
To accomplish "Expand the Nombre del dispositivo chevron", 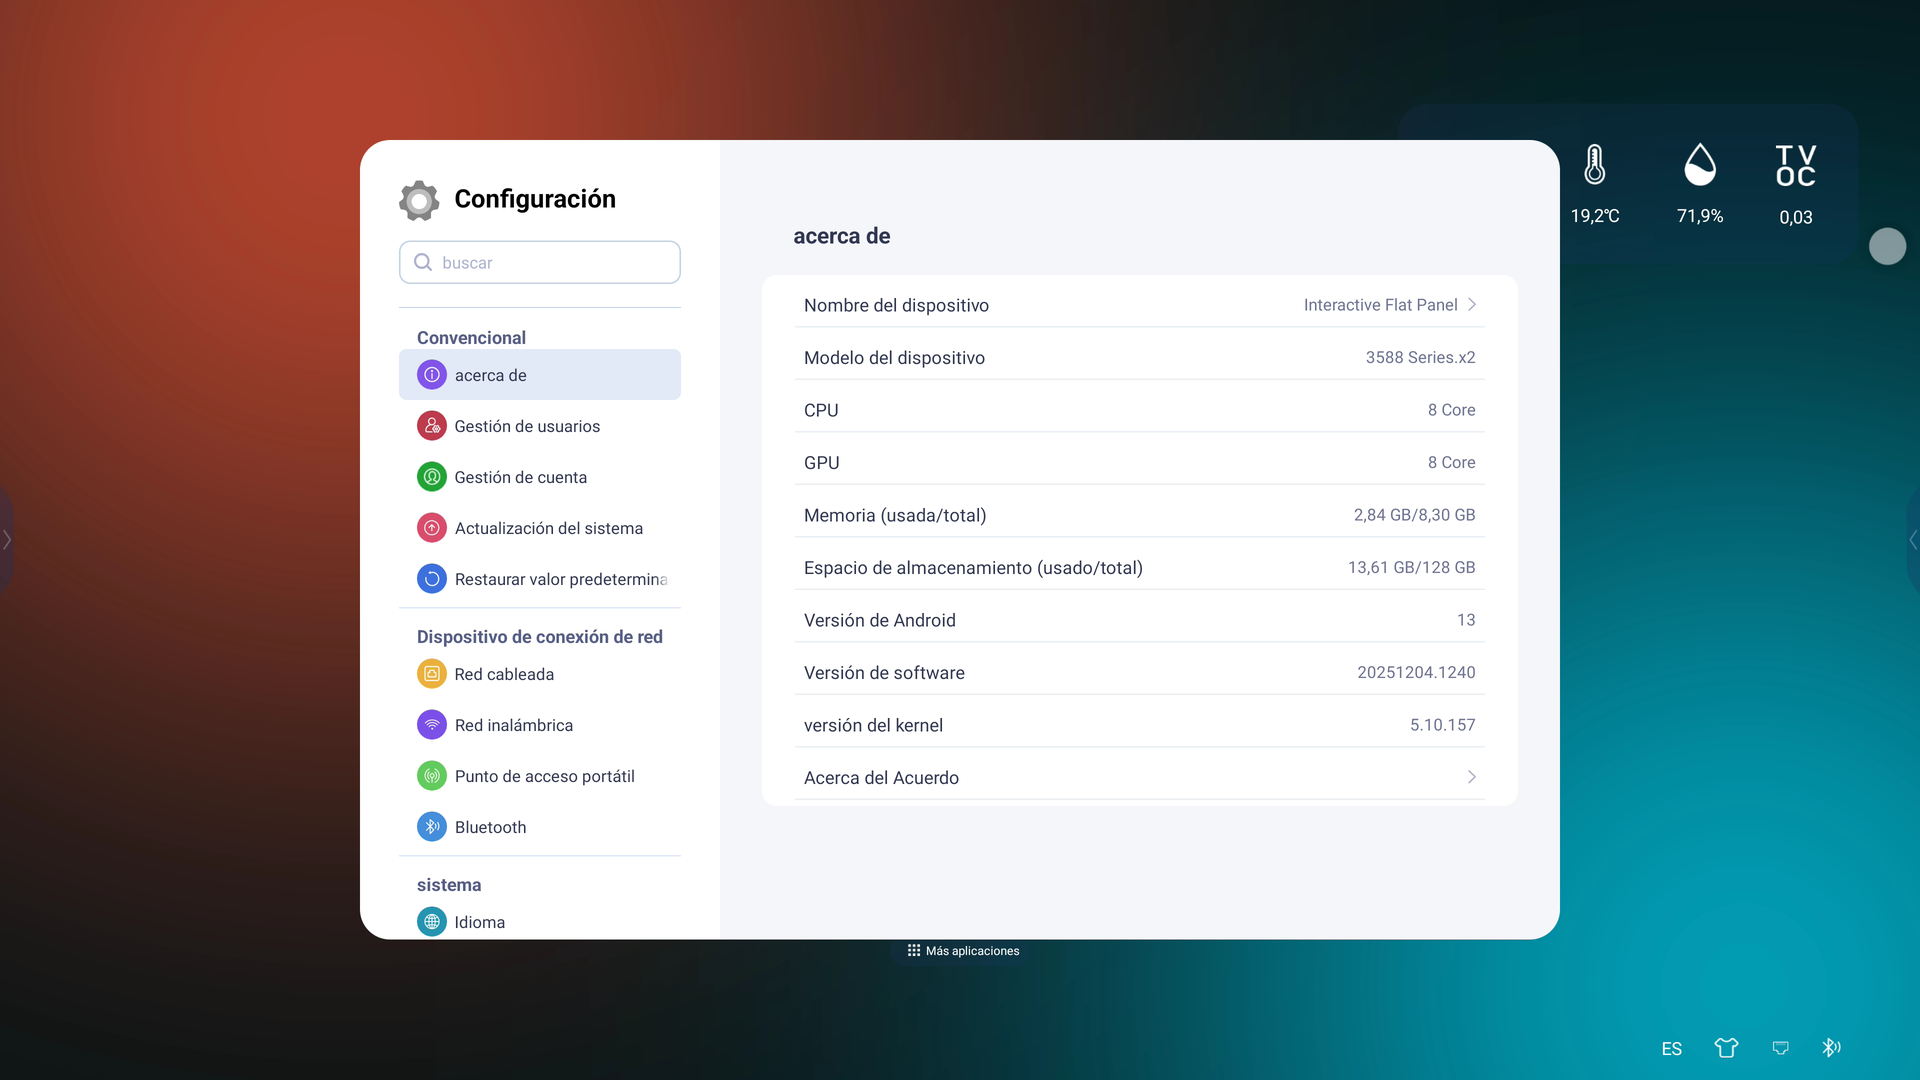I will click(1472, 305).
